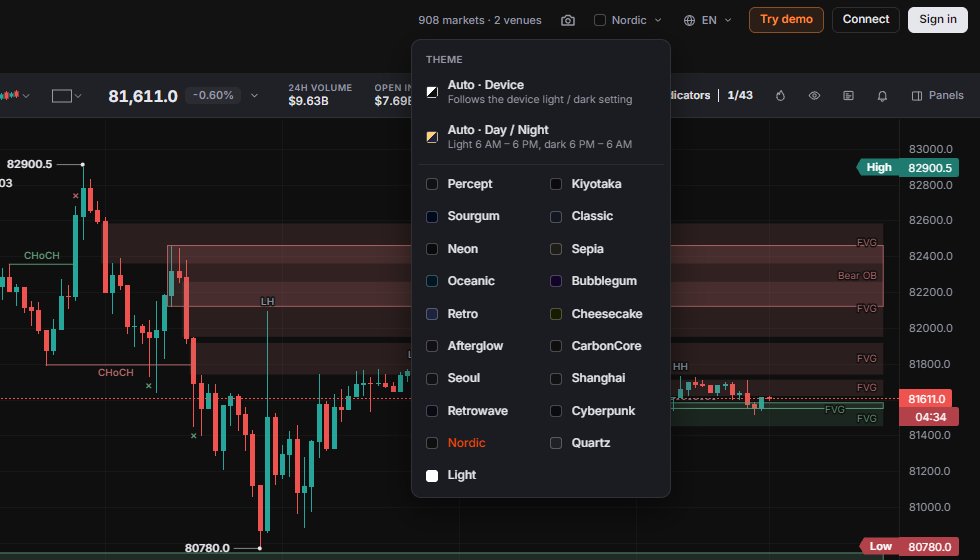Click the camera screenshot icon
Screen dimensions: 980x560
tap(568, 21)
